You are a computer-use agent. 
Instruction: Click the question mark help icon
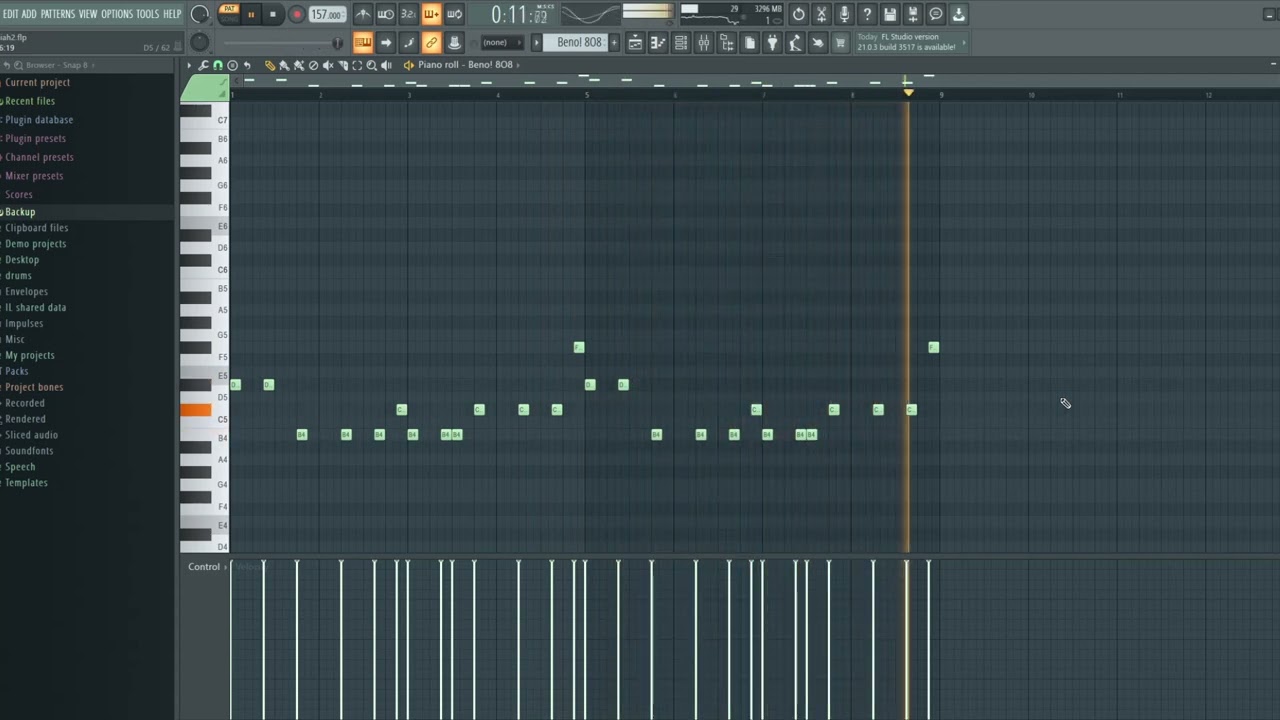[867, 14]
